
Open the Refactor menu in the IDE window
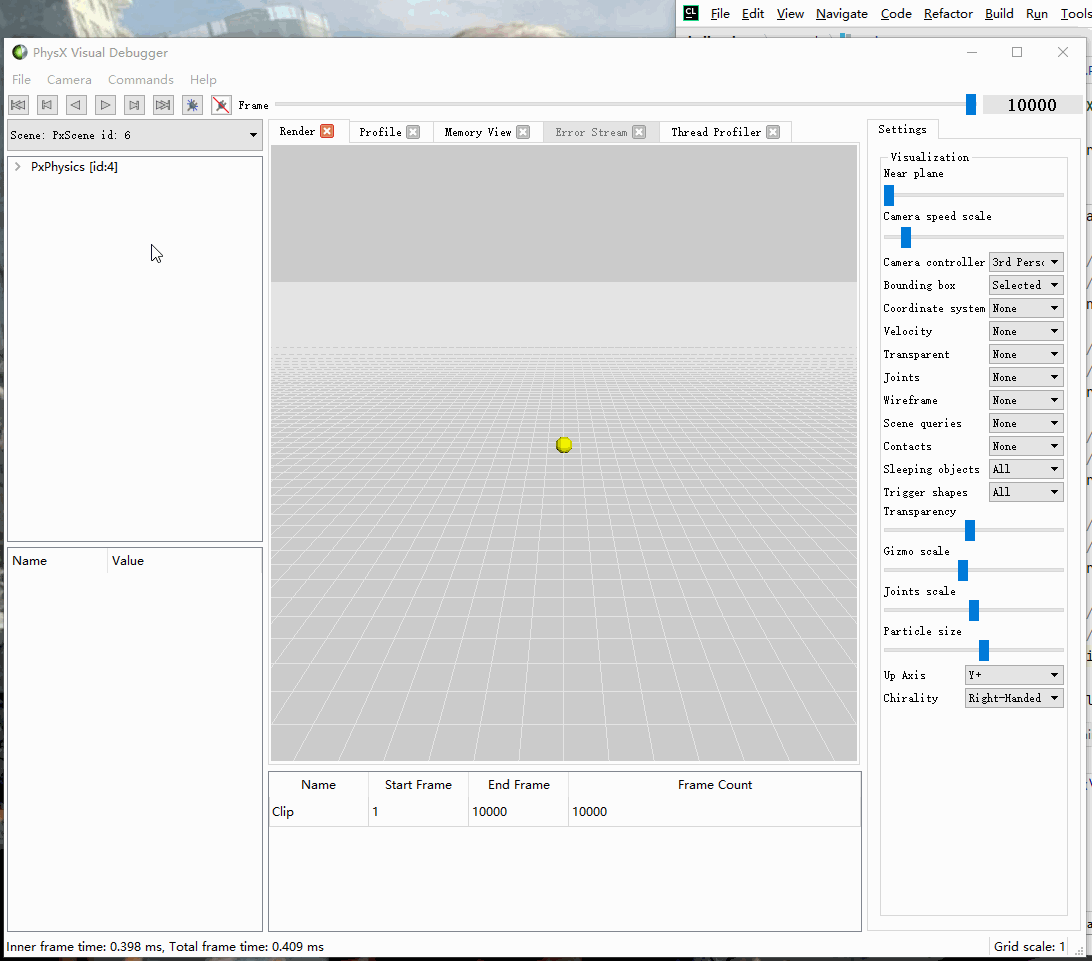click(x=949, y=14)
